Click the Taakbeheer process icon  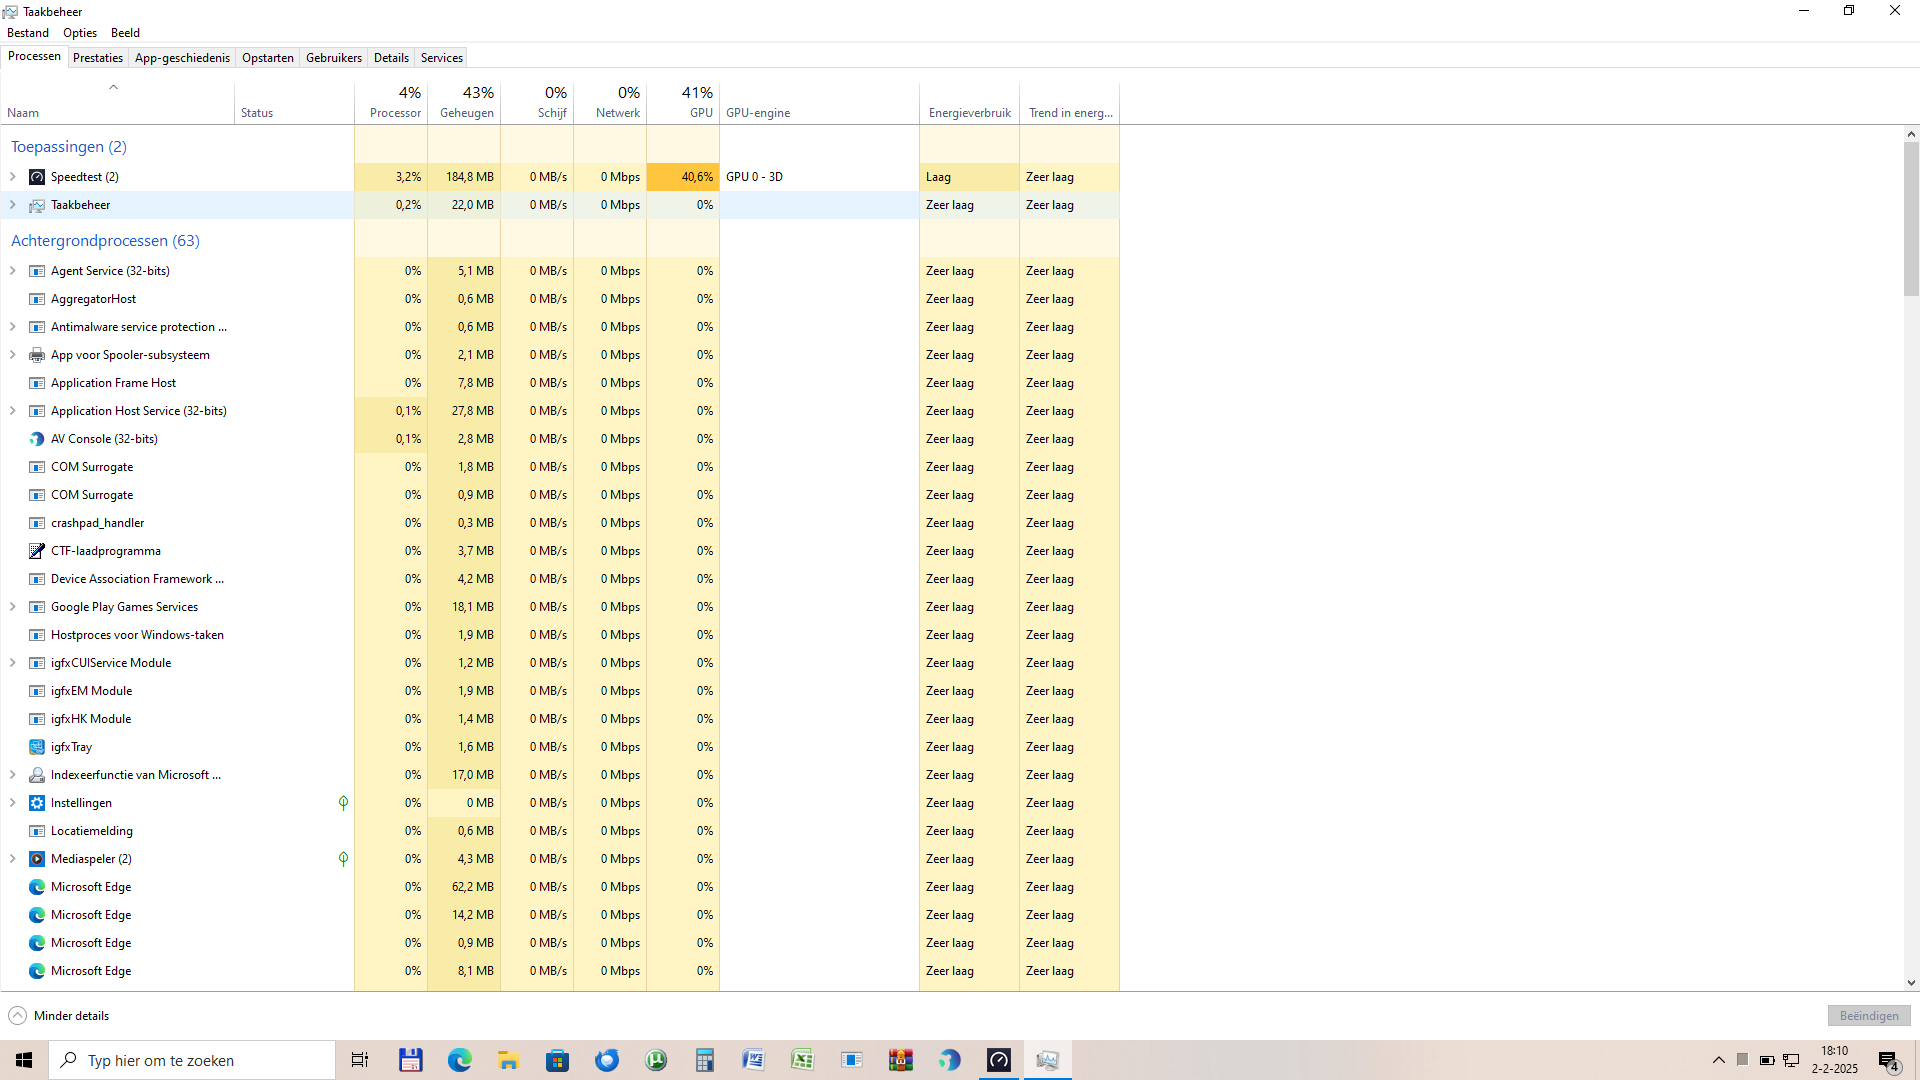(x=37, y=205)
